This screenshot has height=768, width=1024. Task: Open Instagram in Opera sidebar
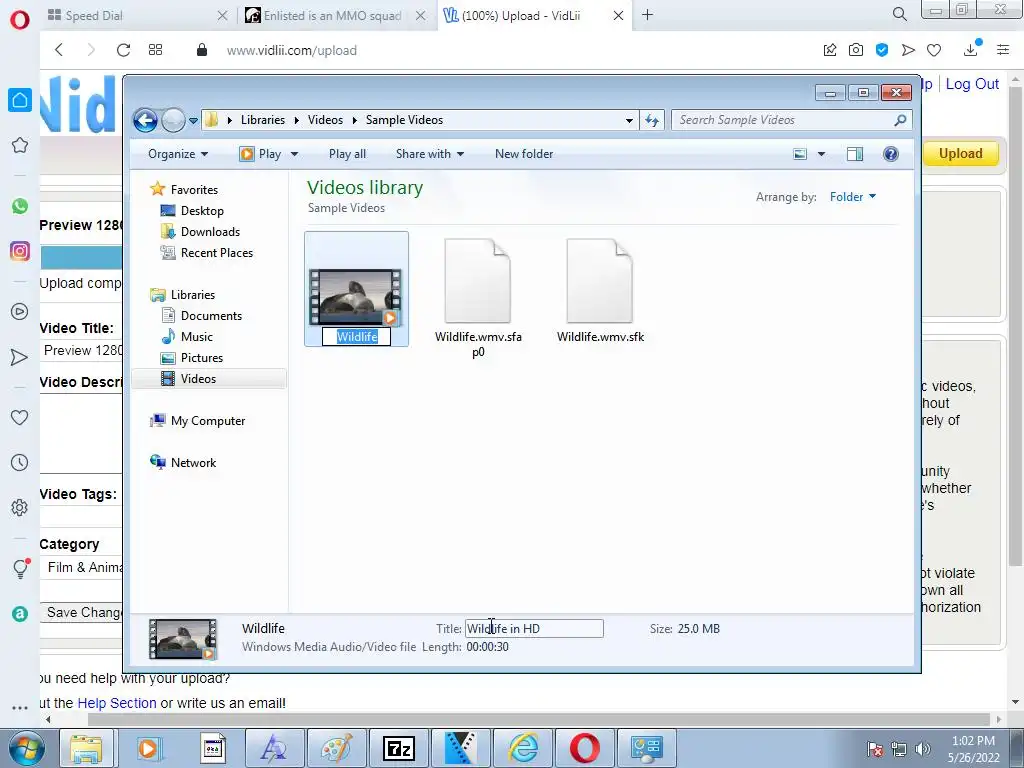point(20,251)
